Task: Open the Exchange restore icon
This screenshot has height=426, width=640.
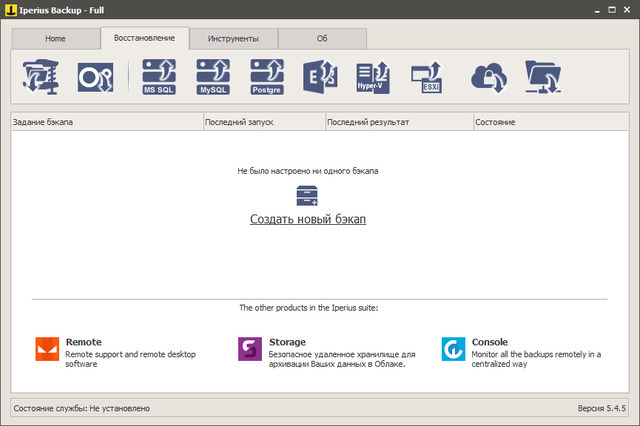Action: (x=320, y=77)
